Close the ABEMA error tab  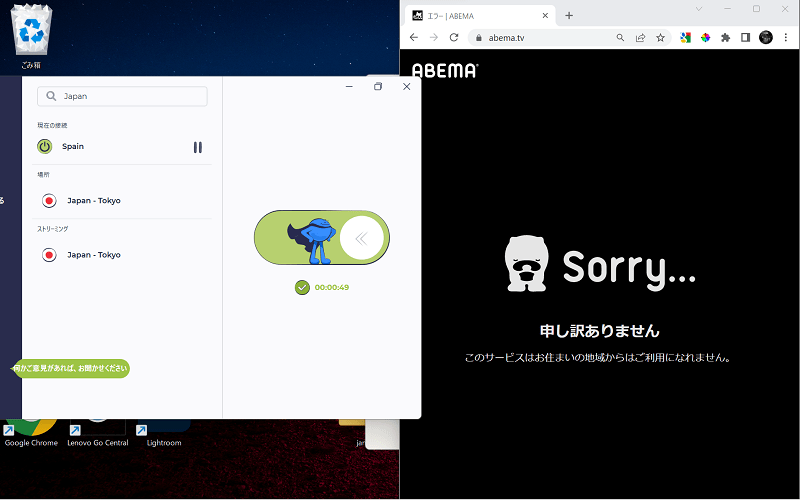pos(545,16)
